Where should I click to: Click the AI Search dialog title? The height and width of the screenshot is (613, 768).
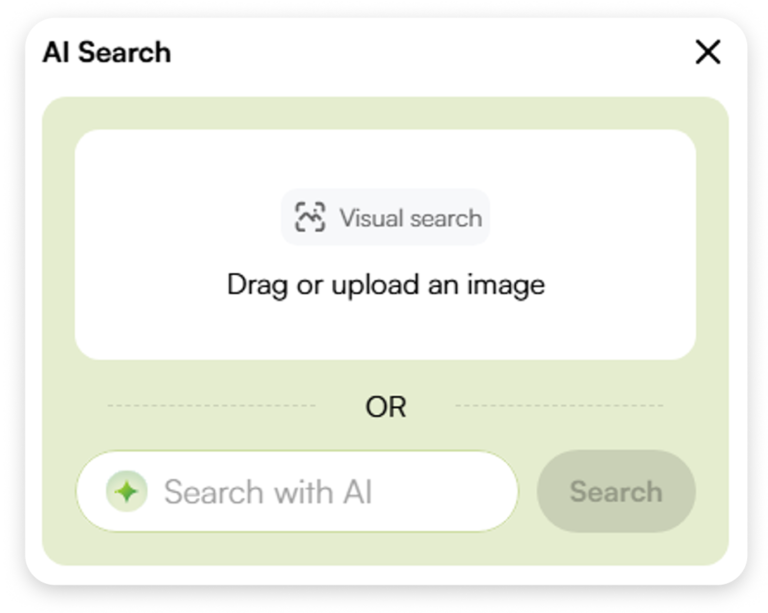[107, 52]
